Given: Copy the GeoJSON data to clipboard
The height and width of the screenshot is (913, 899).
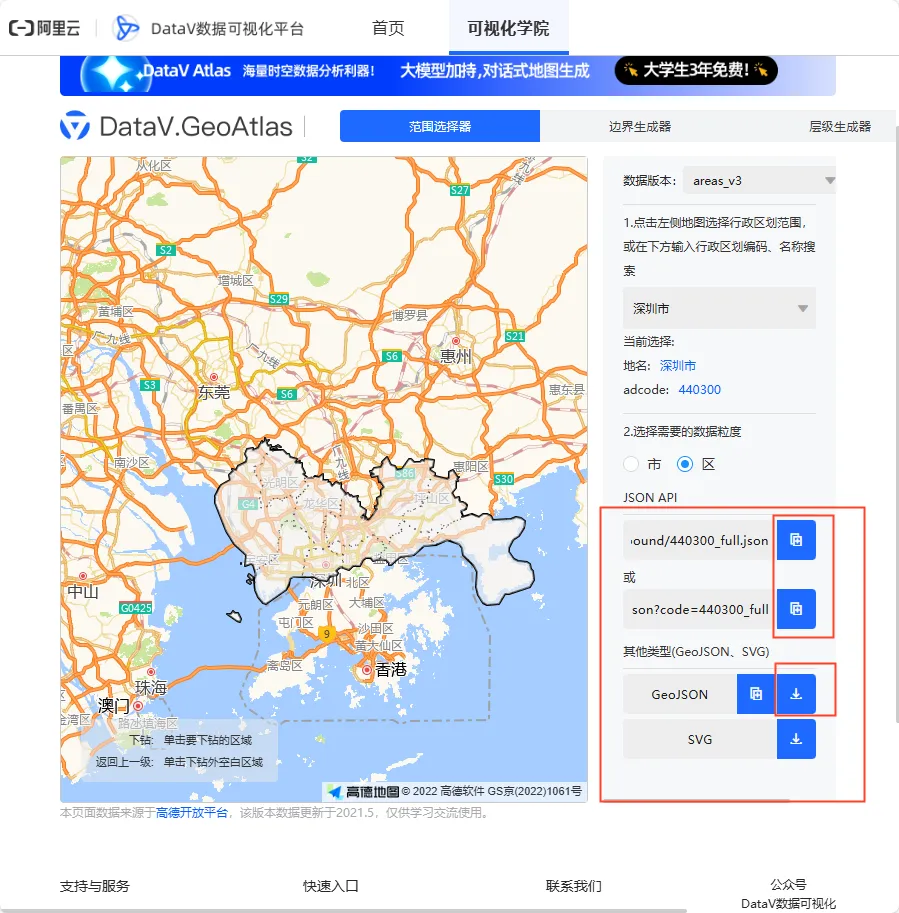Looking at the screenshot, I should (x=756, y=693).
